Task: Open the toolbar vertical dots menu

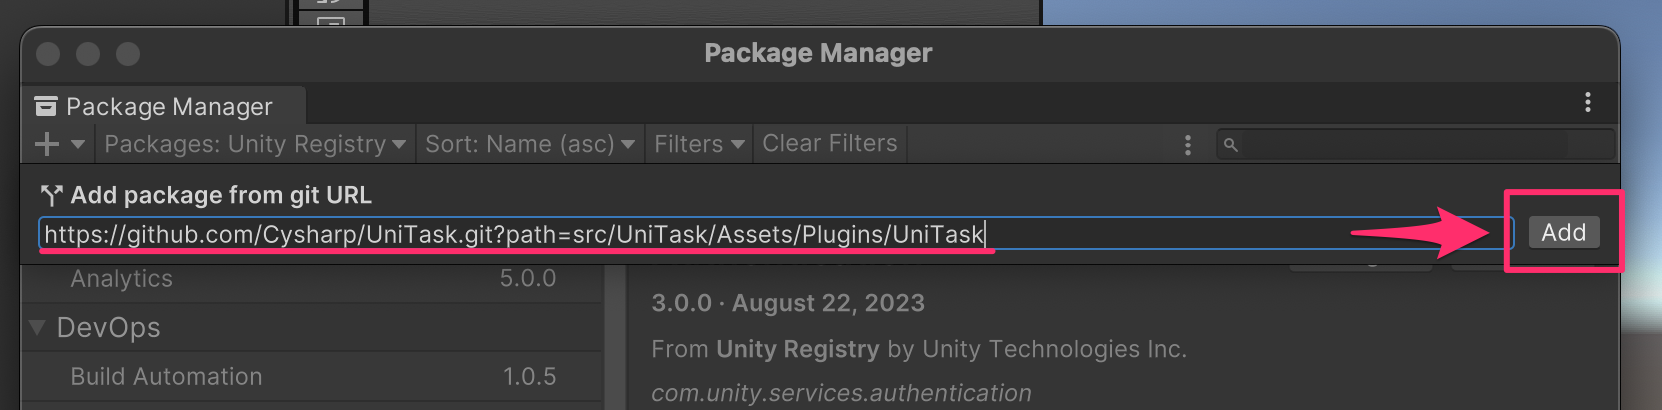Action: (x=1187, y=145)
